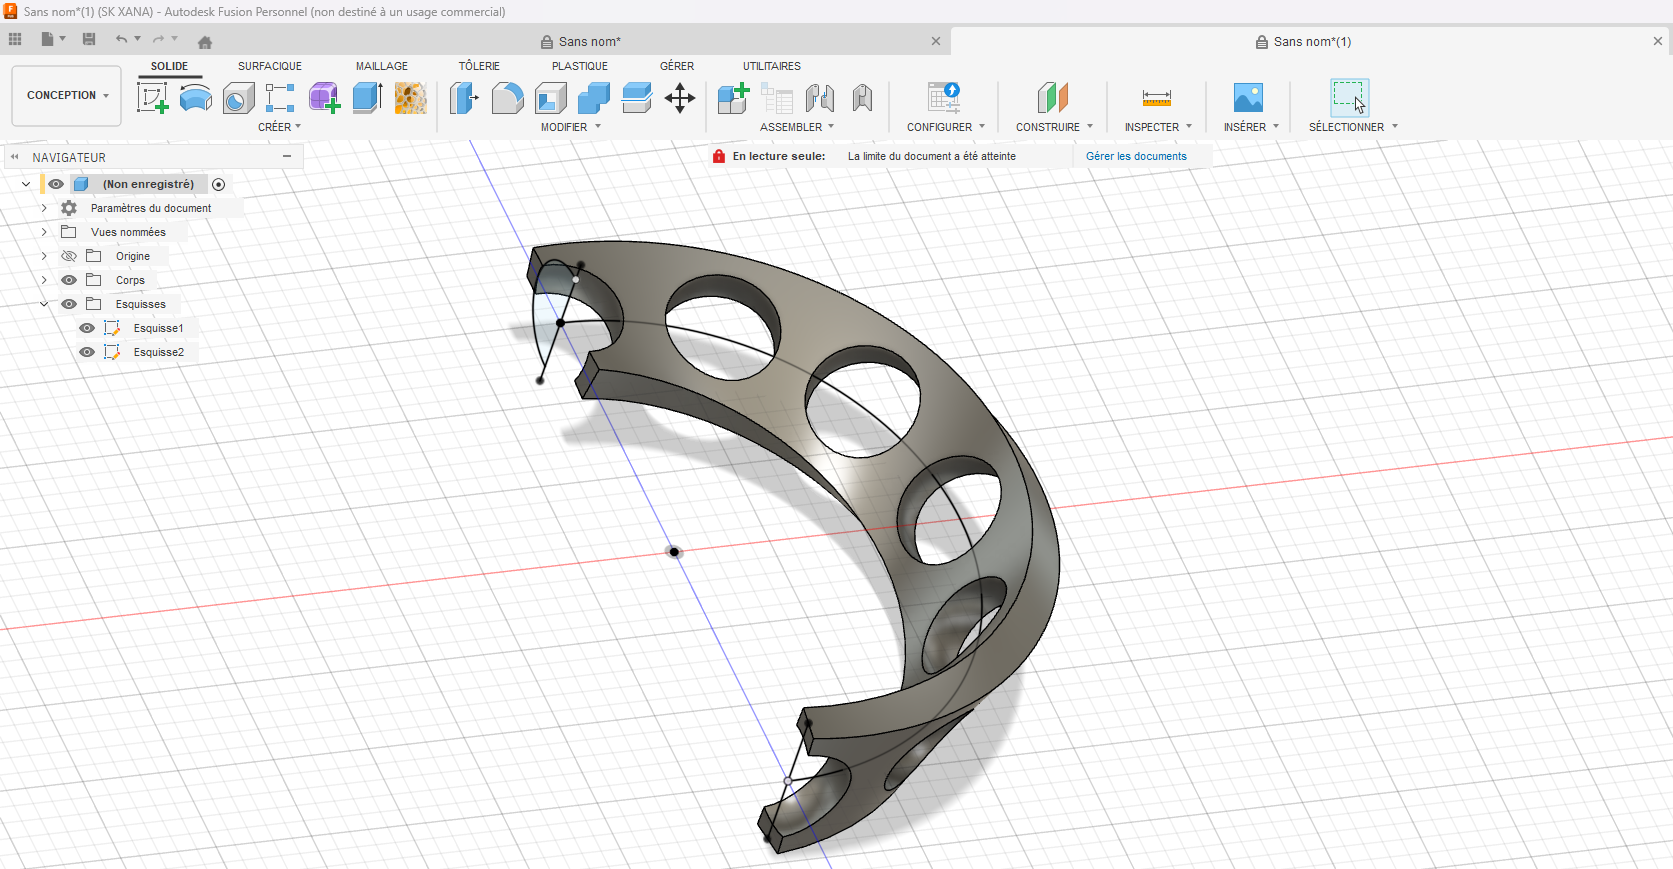The height and width of the screenshot is (869, 1673).
Task: Click the Insert image icon
Action: coord(1248,98)
